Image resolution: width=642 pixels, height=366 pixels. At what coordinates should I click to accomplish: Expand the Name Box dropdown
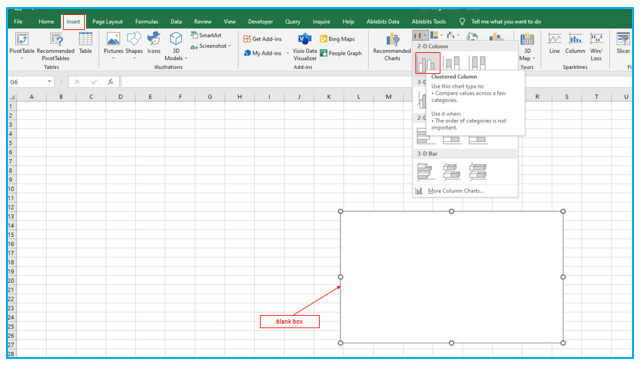(x=50, y=82)
